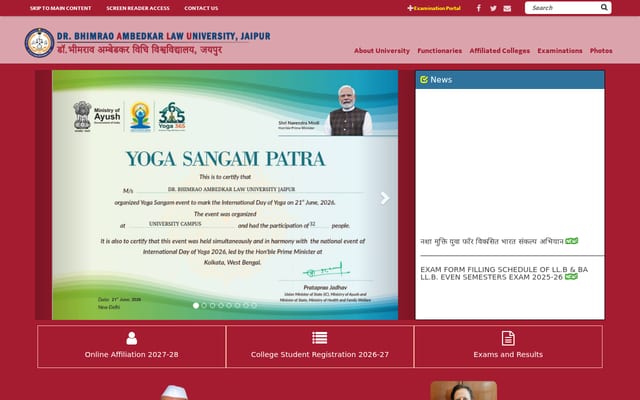This screenshot has width=640, height=400.
Task: Click the university logo emblem
Action: [39, 43]
